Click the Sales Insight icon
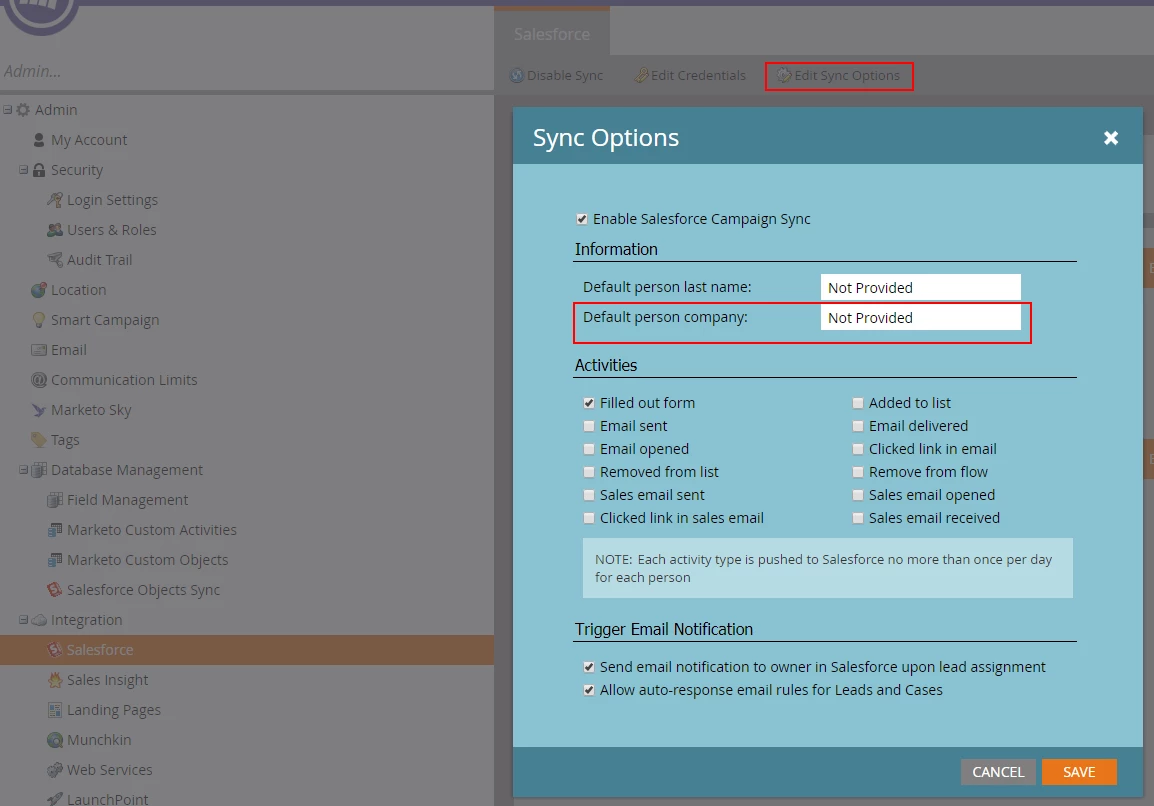Screen dimensions: 1154x806 point(55,680)
